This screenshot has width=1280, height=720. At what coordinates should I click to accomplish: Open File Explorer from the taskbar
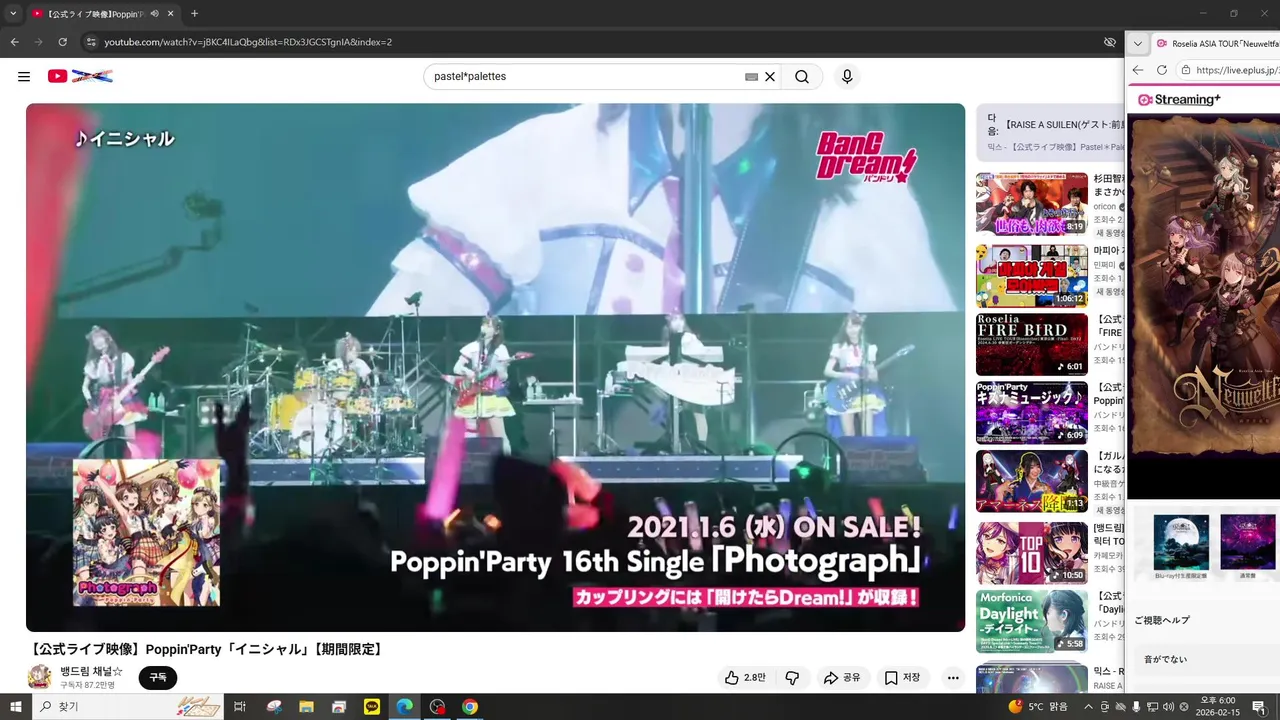[307, 706]
